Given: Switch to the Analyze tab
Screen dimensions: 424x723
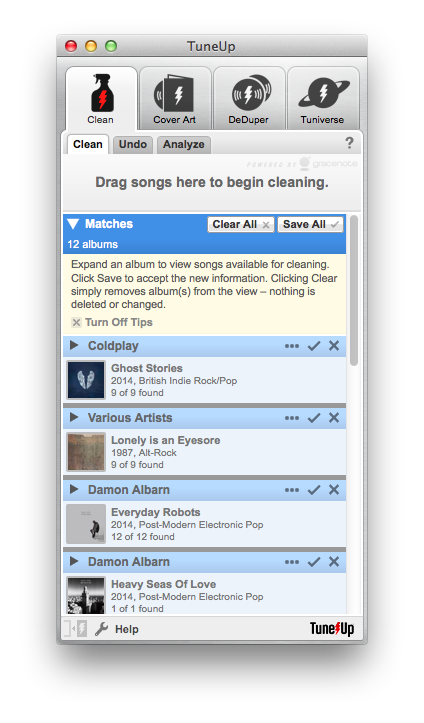Looking at the screenshot, I should click(x=183, y=144).
